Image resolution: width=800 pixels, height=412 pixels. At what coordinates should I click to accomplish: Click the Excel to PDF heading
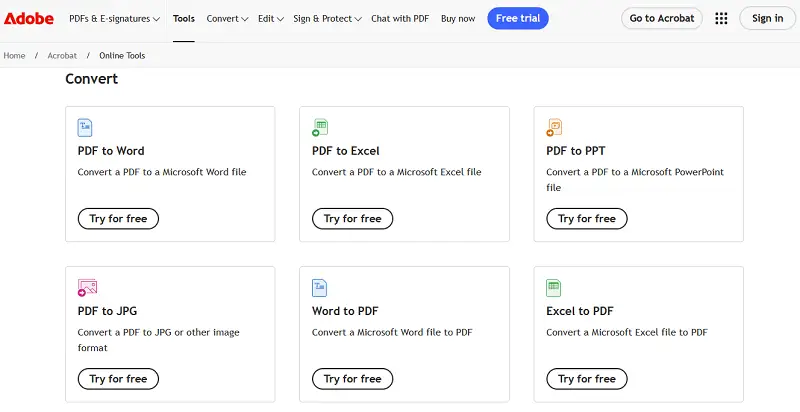coord(580,311)
